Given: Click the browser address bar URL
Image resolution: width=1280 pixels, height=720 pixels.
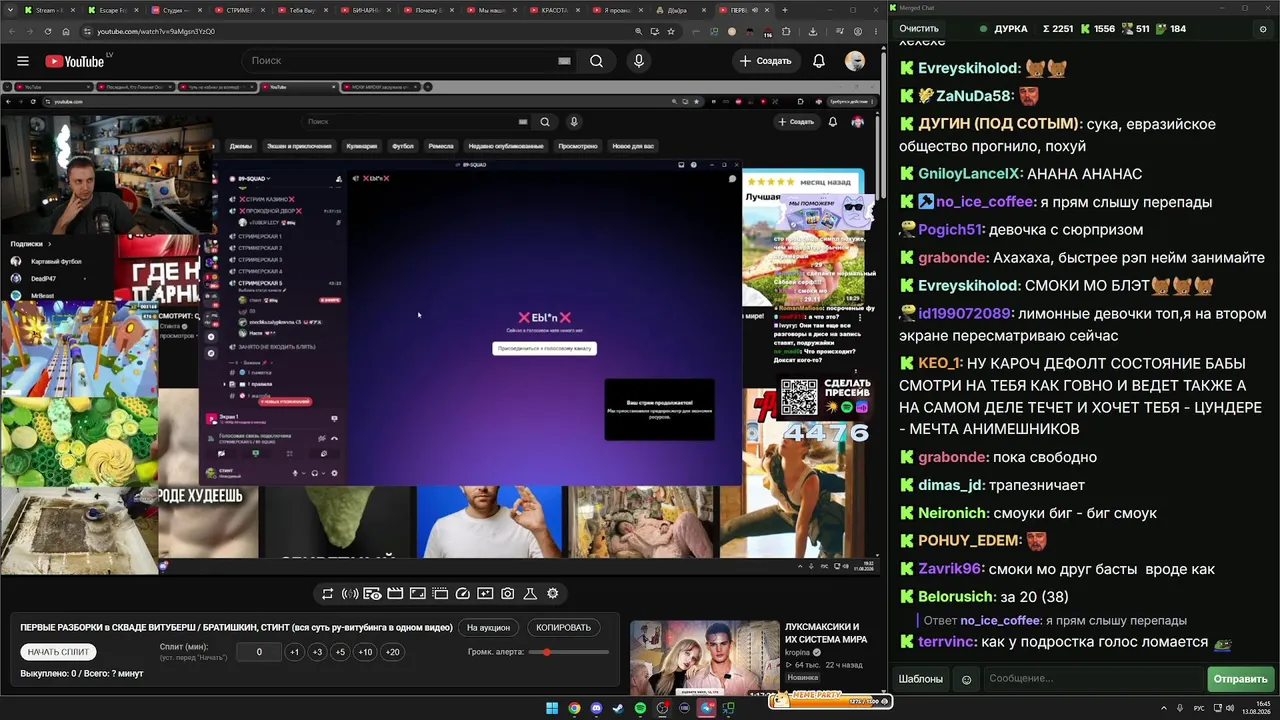Looking at the screenshot, I should click(x=156, y=31).
